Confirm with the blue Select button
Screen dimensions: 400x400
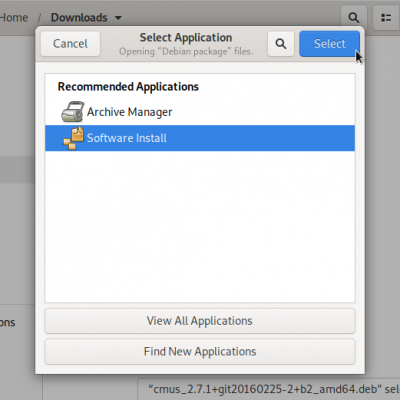[x=329, y=44]
